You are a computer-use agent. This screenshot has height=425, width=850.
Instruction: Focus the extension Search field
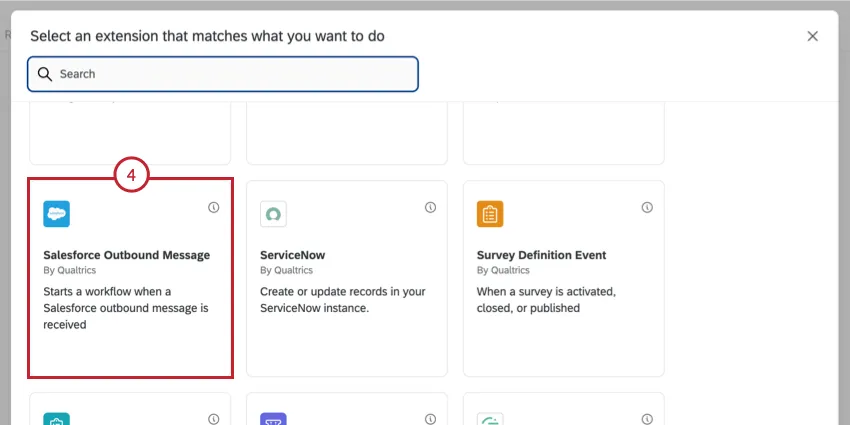coord(230,74)
